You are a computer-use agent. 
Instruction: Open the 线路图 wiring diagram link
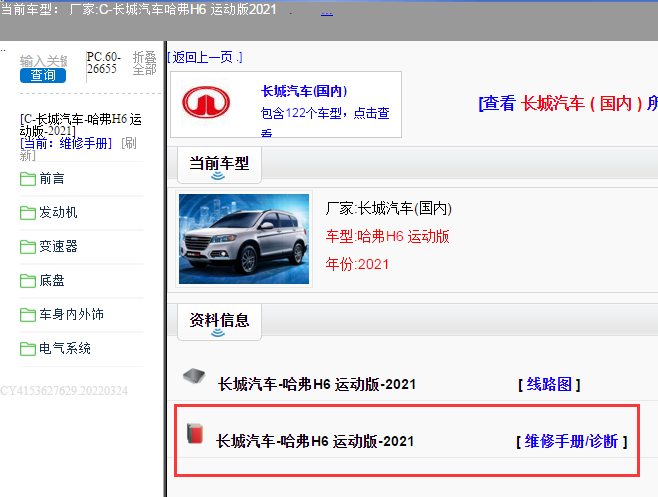coord(549,384)
